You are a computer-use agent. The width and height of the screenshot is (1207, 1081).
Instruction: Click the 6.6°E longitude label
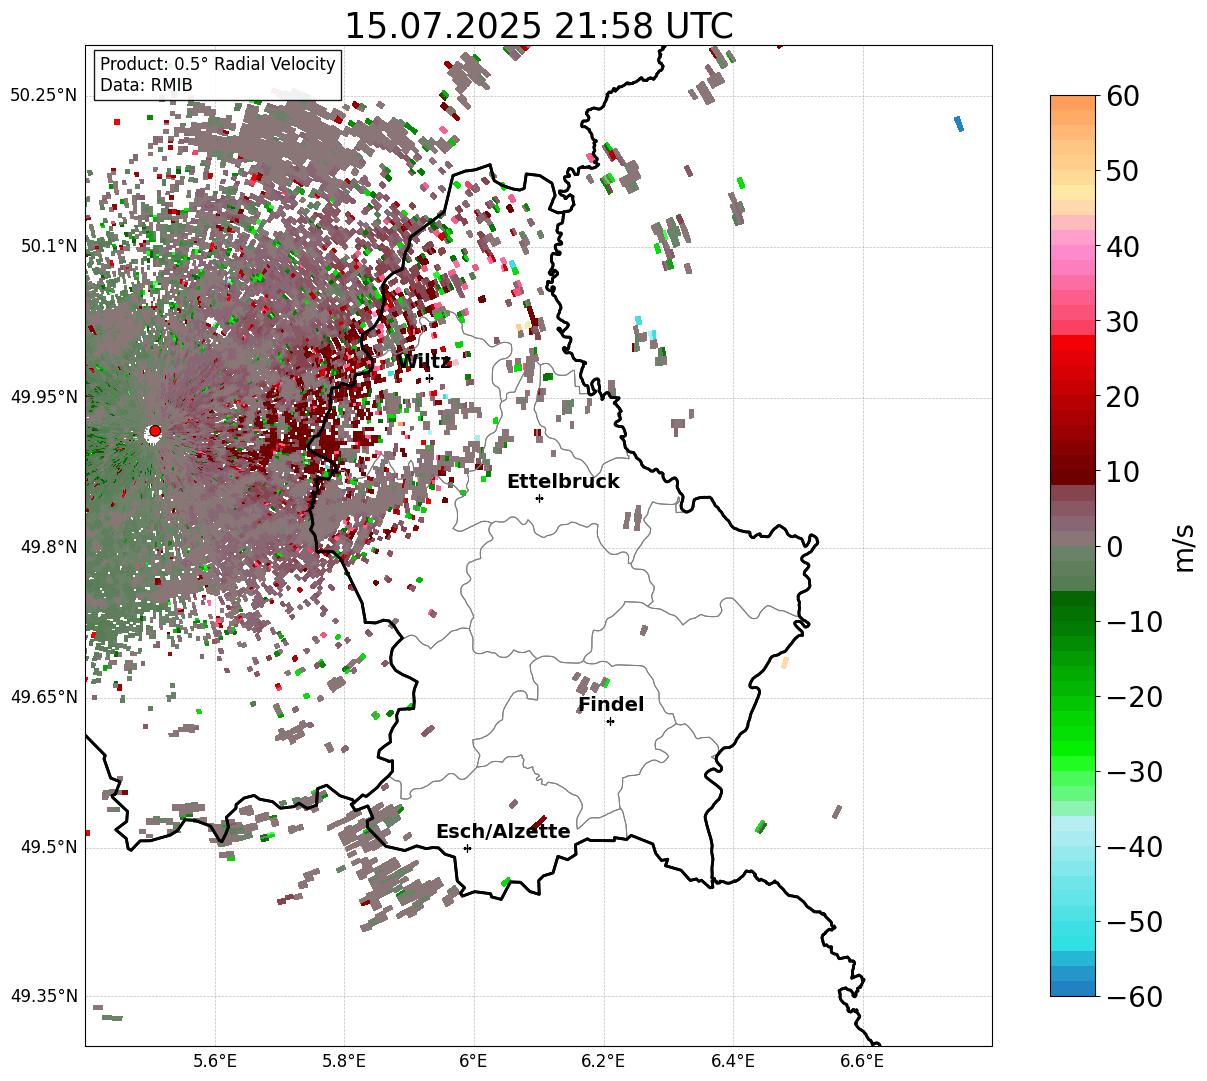click(x=862, y=1061)
